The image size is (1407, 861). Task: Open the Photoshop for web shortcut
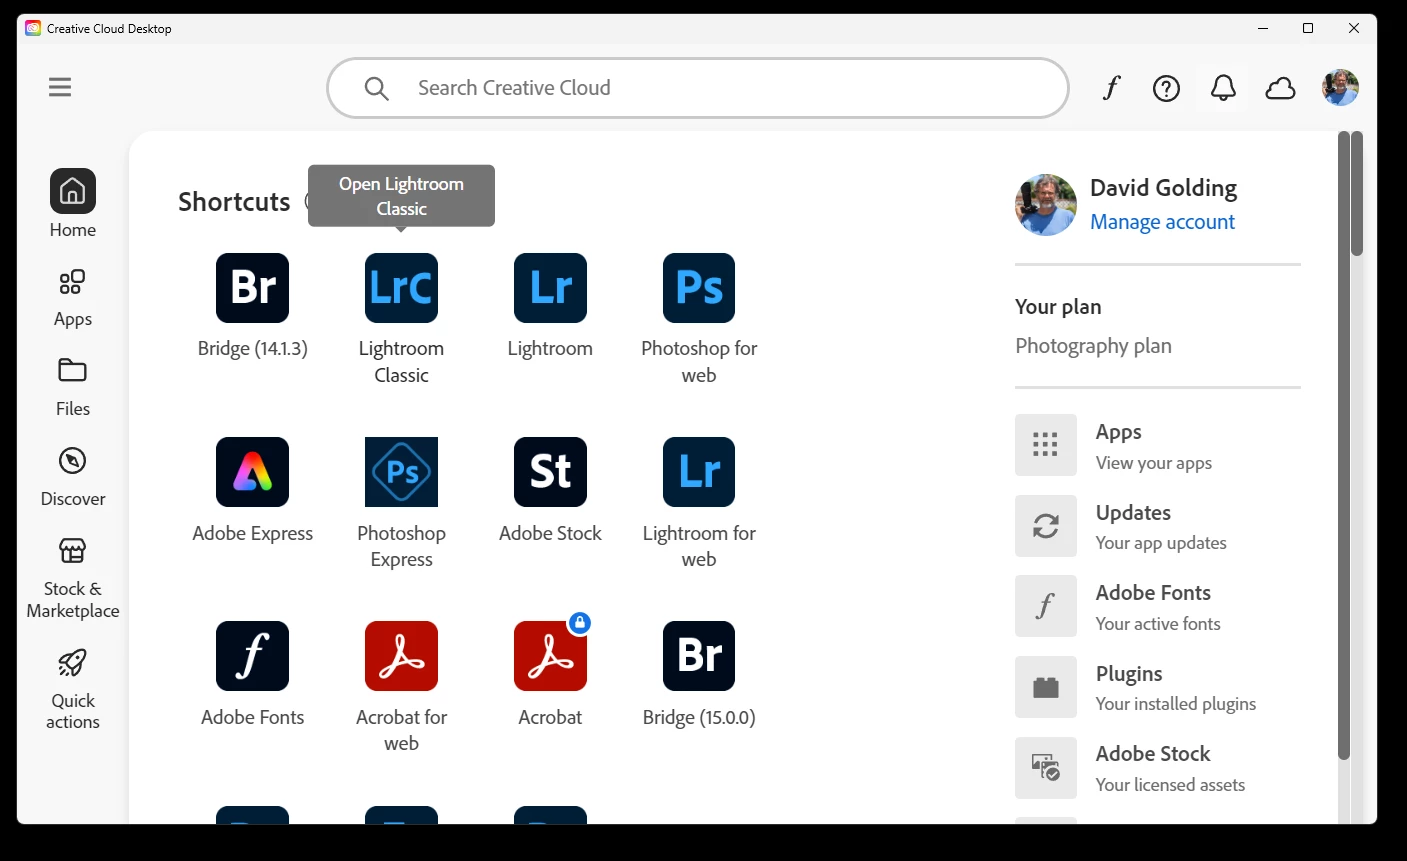coord(699,288)
